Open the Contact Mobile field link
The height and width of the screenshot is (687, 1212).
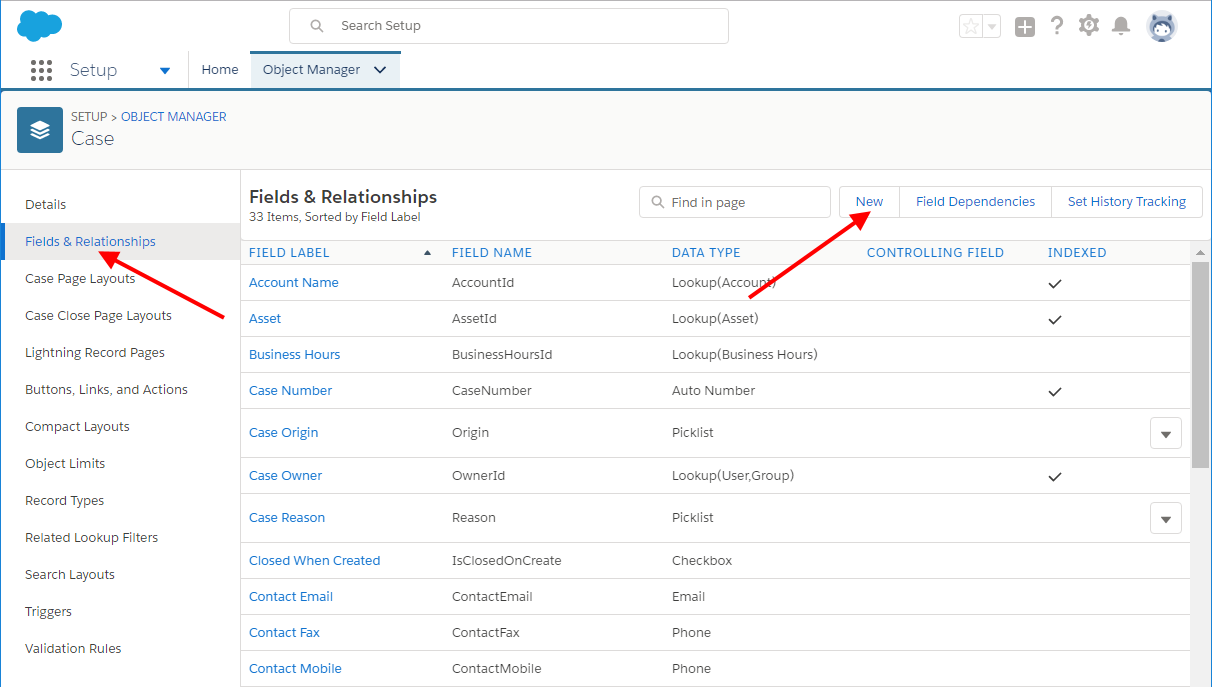tap(295, 668)
